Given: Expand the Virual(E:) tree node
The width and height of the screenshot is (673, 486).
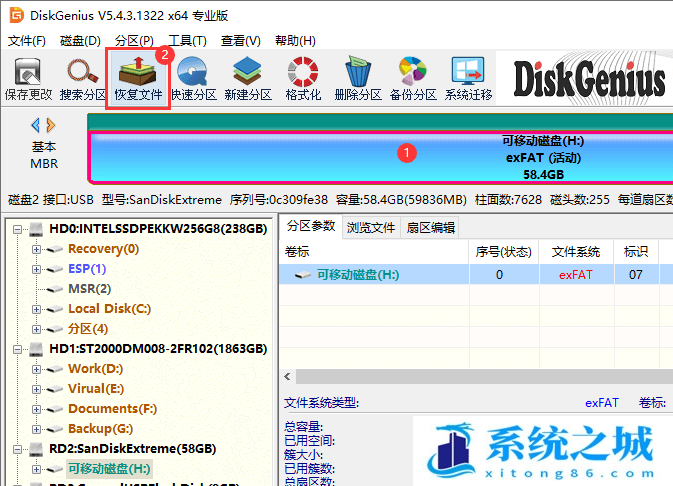Looking at the screenshot, I should [36, 389].
